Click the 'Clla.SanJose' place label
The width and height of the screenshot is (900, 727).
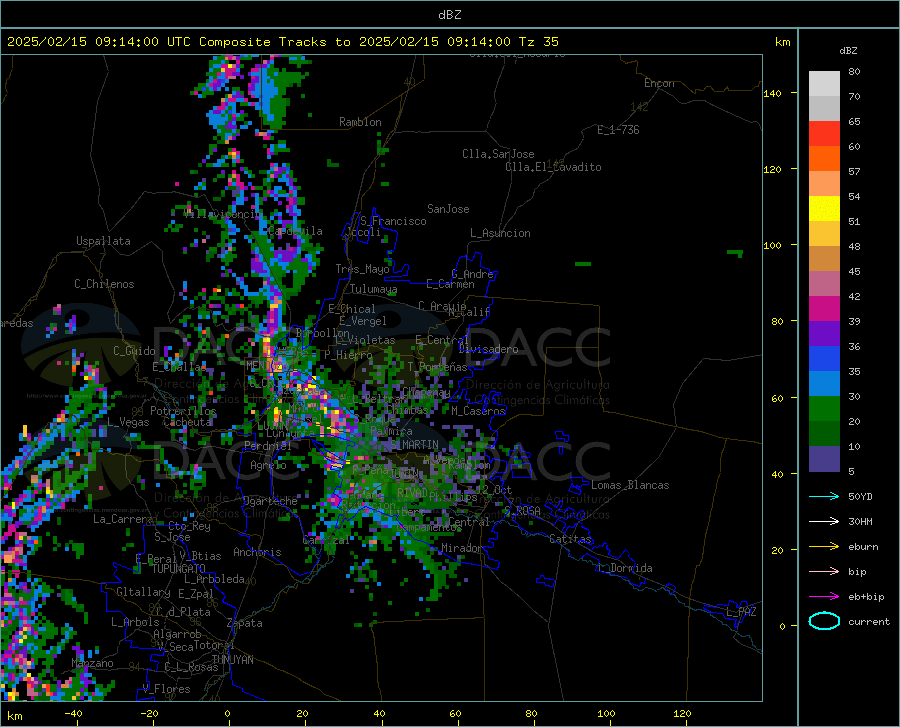click(x=498, y=154)
